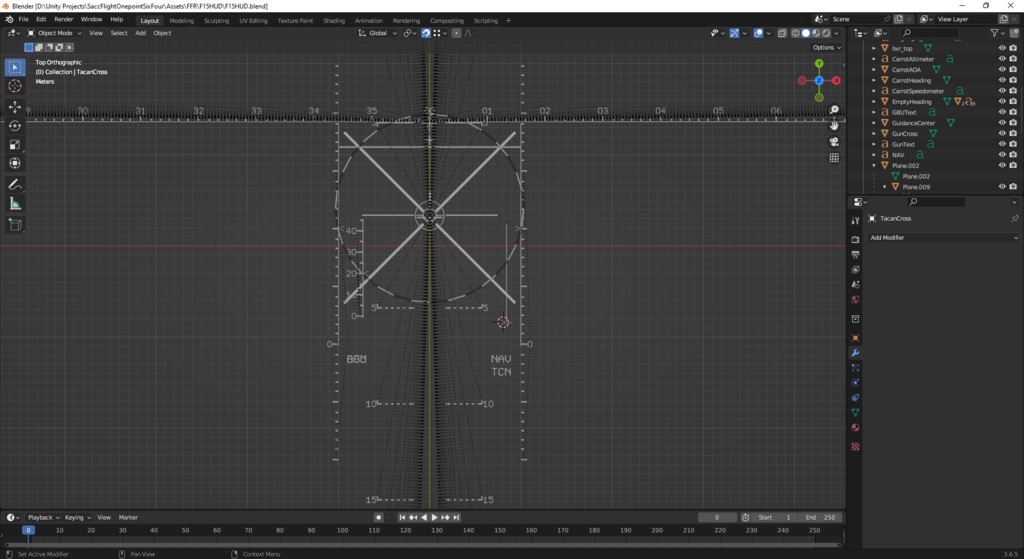Open the viewport Options dropdown
The image size is (1024, 559).
(x=827, y=48)
